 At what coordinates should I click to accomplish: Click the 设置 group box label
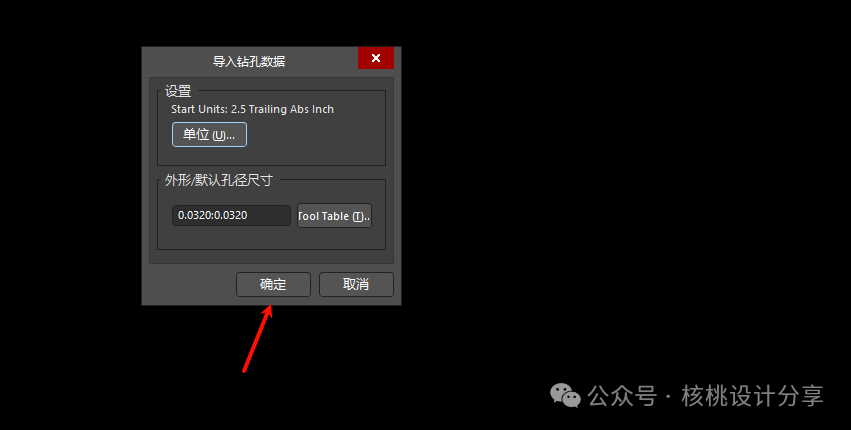coord(178,91)
